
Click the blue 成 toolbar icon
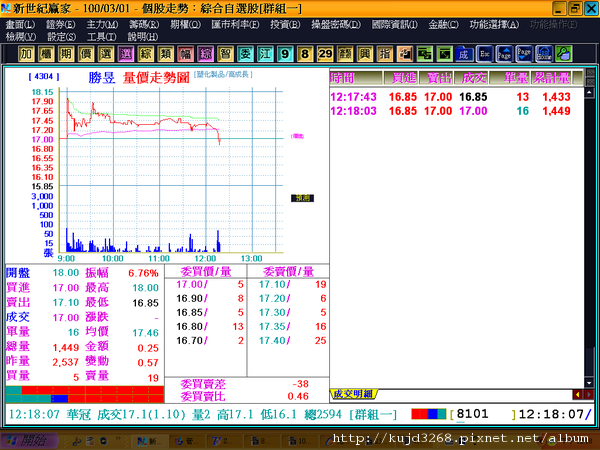pyautogui.click(x=464, y=54)
